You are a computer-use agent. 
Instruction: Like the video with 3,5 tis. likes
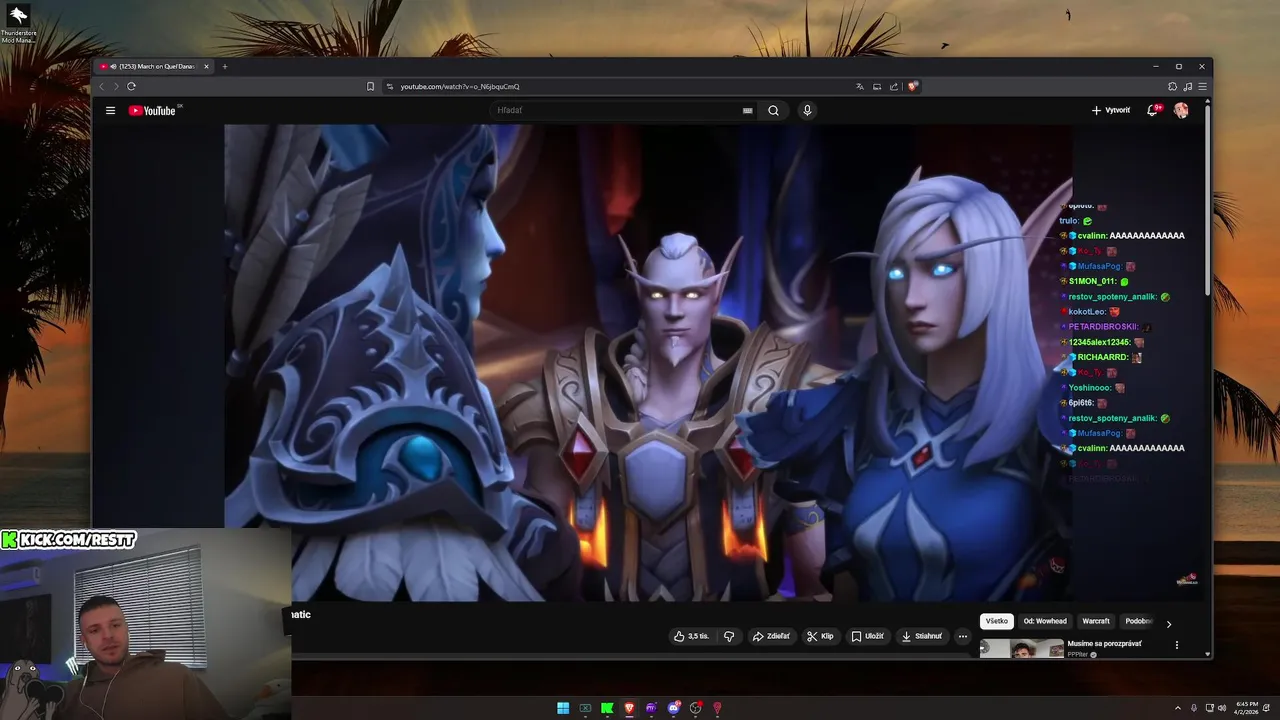[x=691, y=636]
